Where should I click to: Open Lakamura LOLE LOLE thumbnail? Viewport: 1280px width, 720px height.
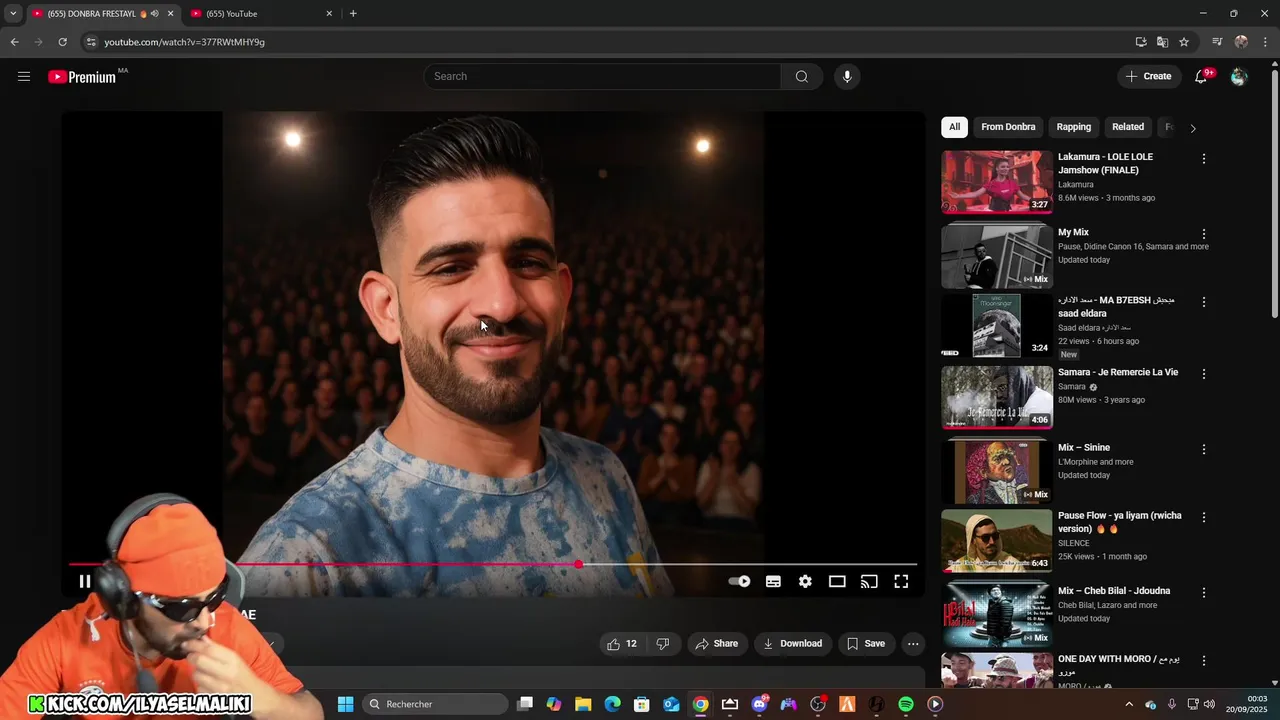click(997, 182)
